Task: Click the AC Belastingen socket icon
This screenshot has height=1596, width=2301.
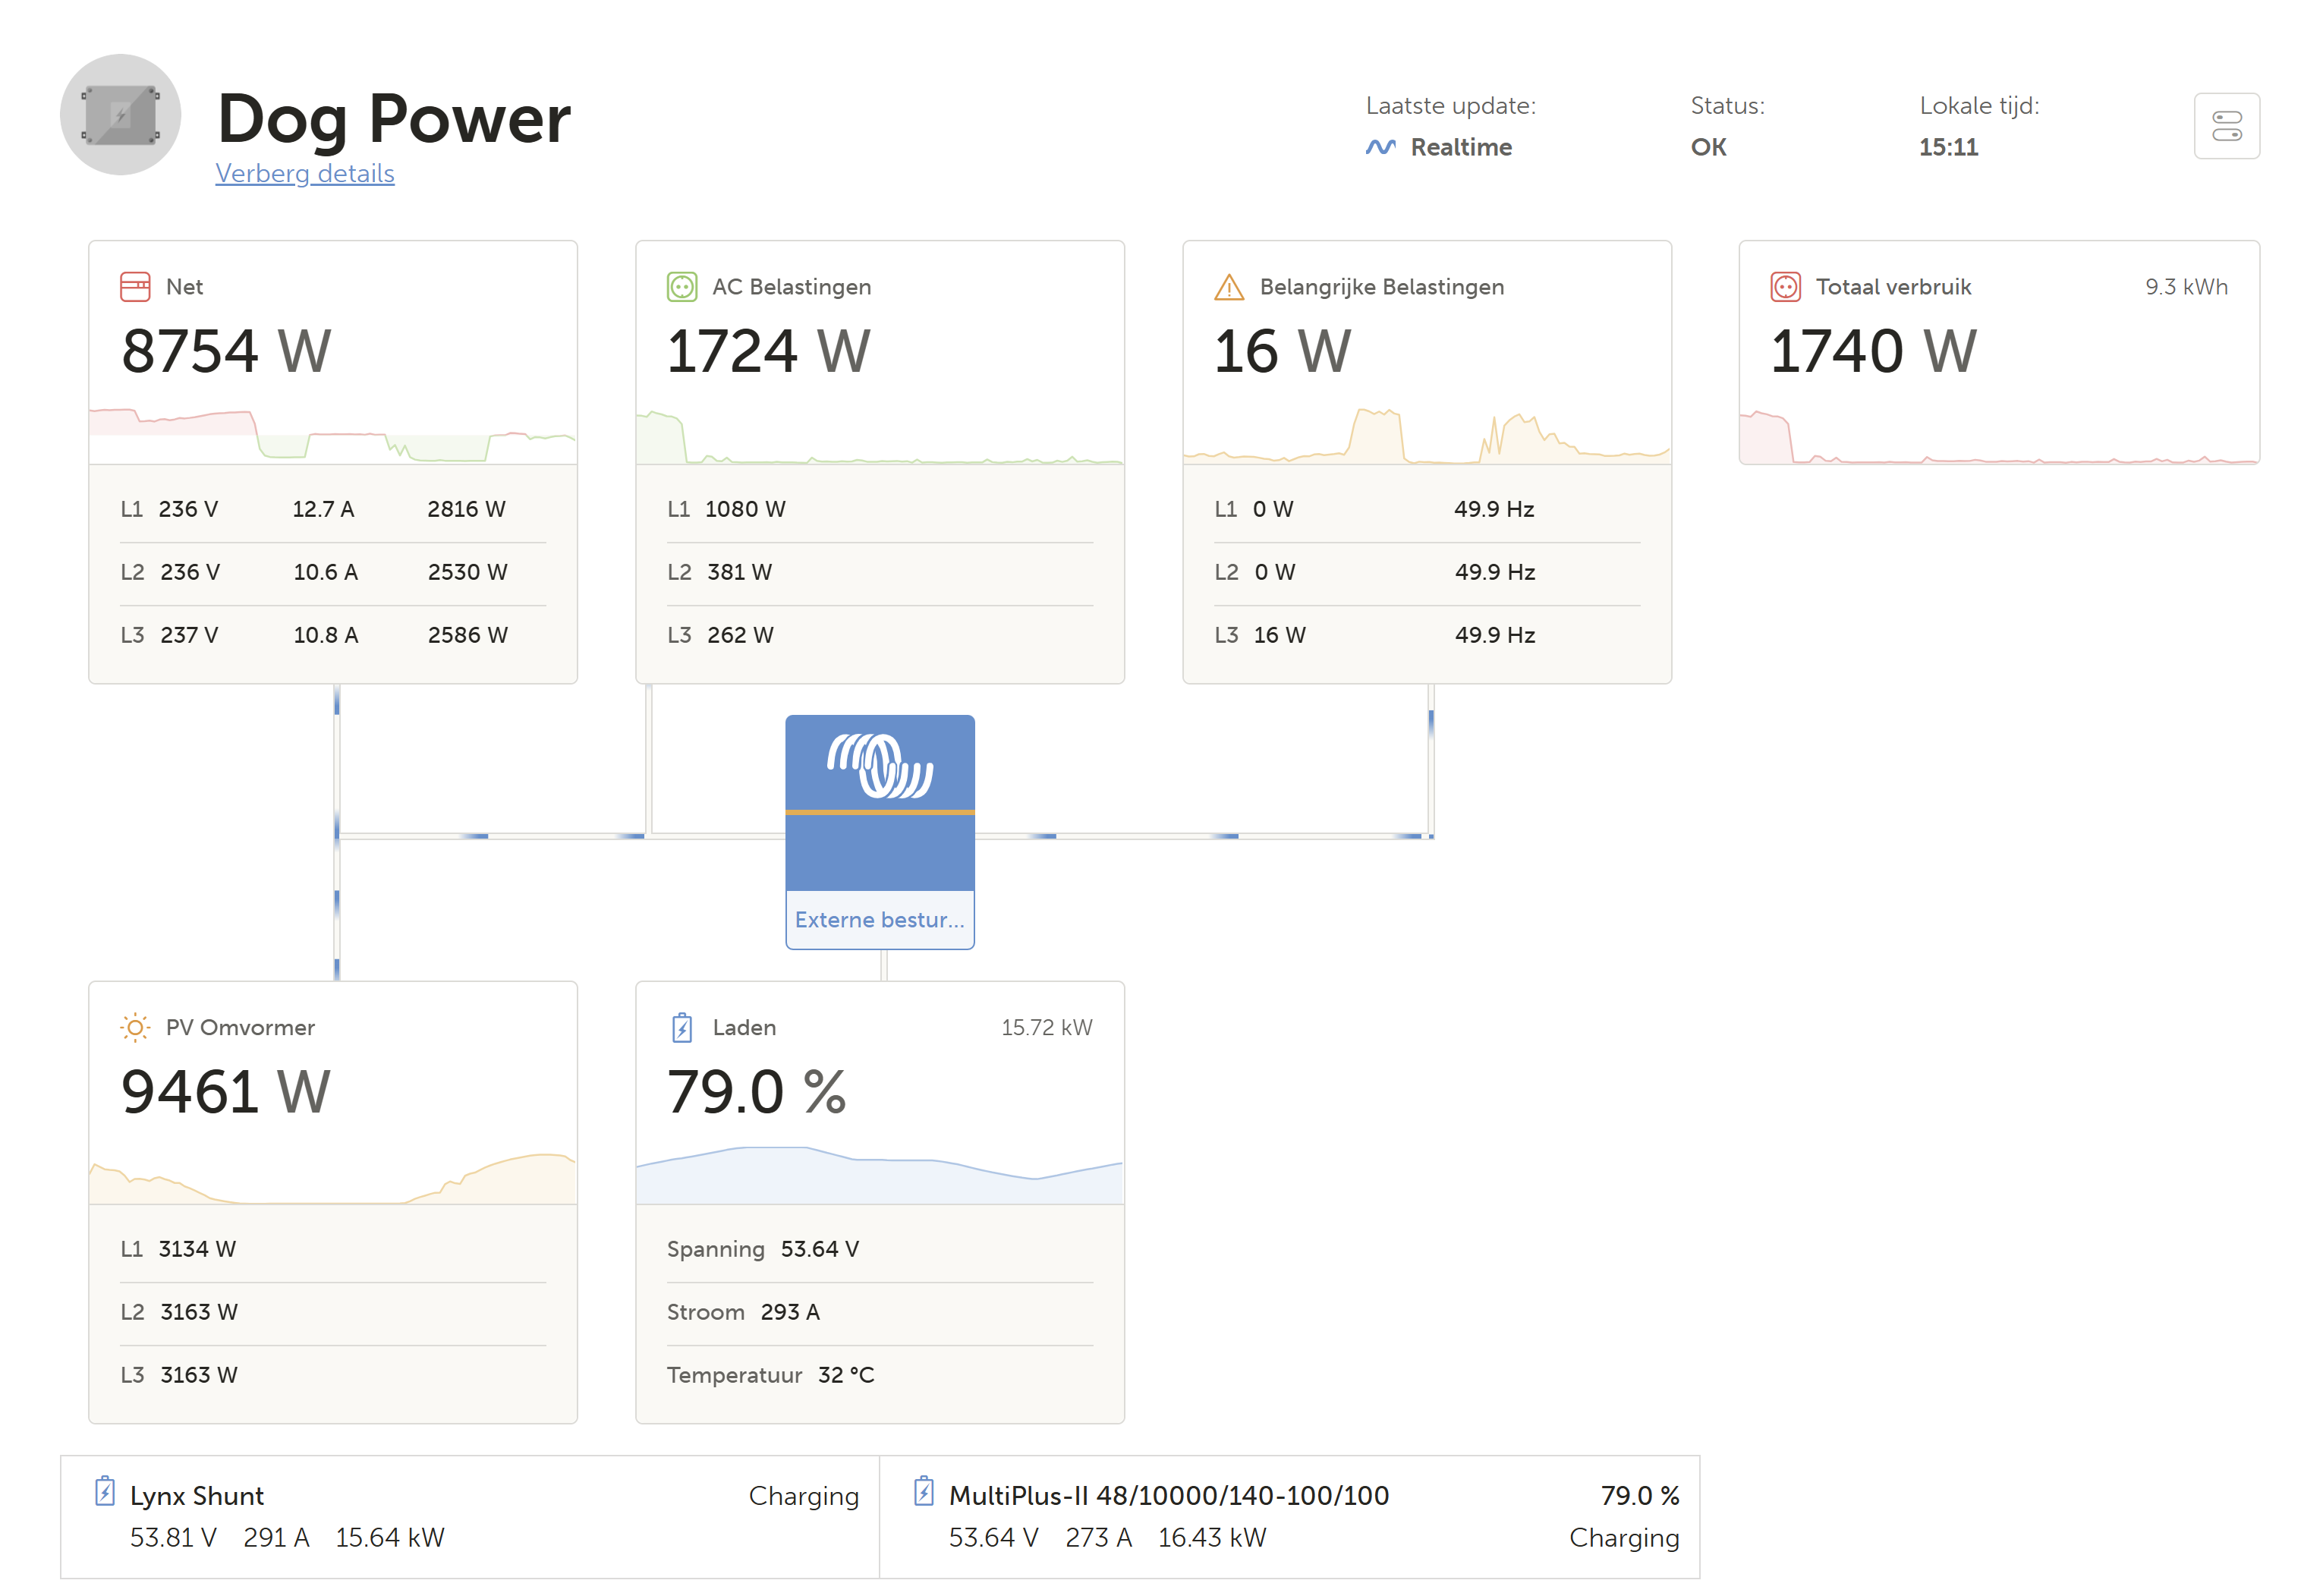Action: pos(681,287)
